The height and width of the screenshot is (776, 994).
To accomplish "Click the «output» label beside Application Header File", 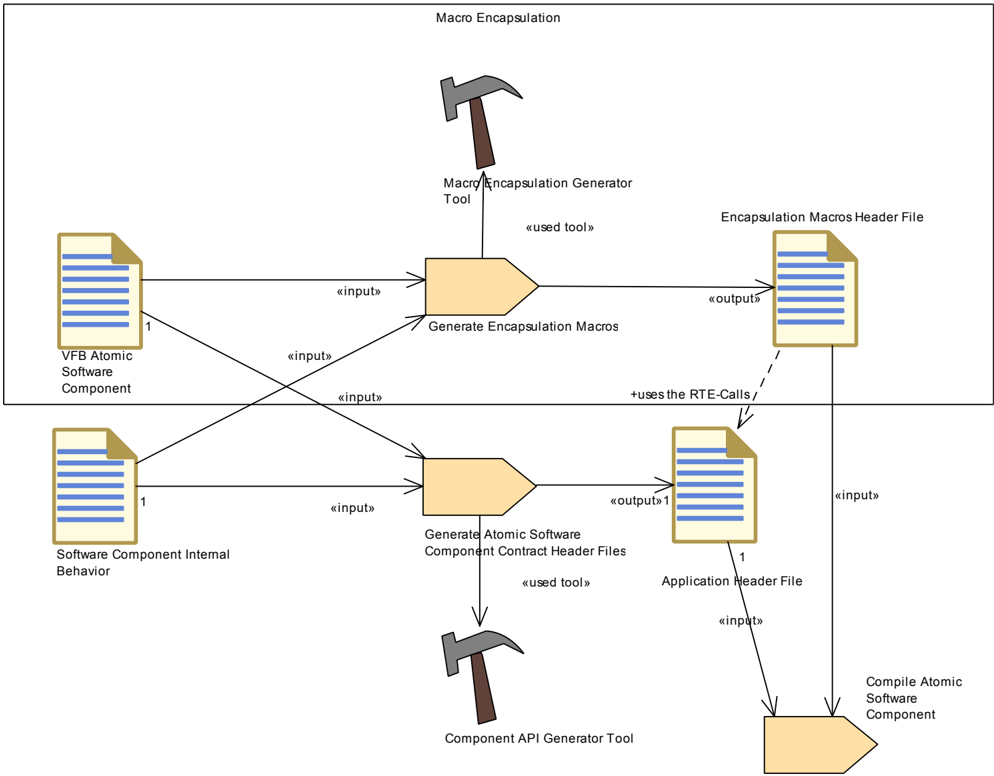I will tap(636, 501).
